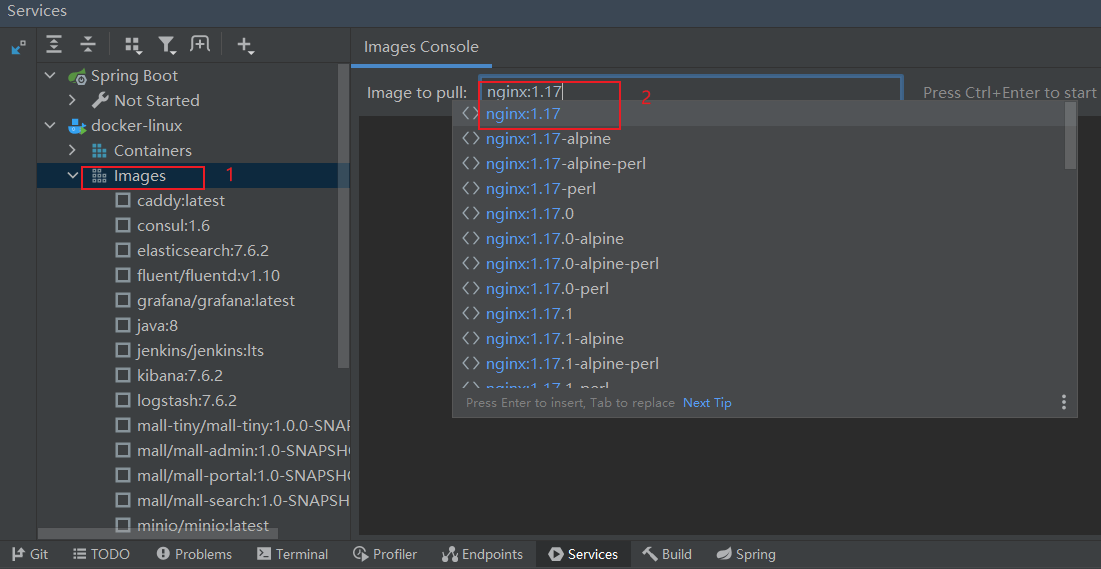The image size is (1101, 569).
Task: Click the Next Tip link
Action: (x=707, y=402)
